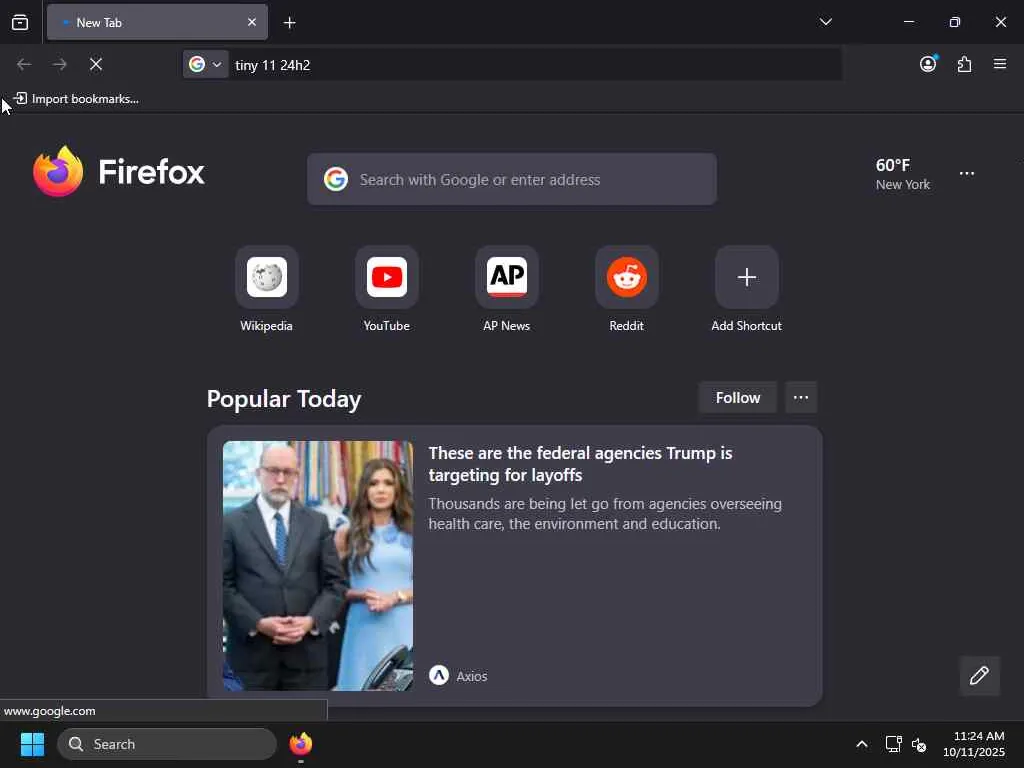1024x768 pixels.
Task: Click the Axios source icon
Action: pos(439,675)
